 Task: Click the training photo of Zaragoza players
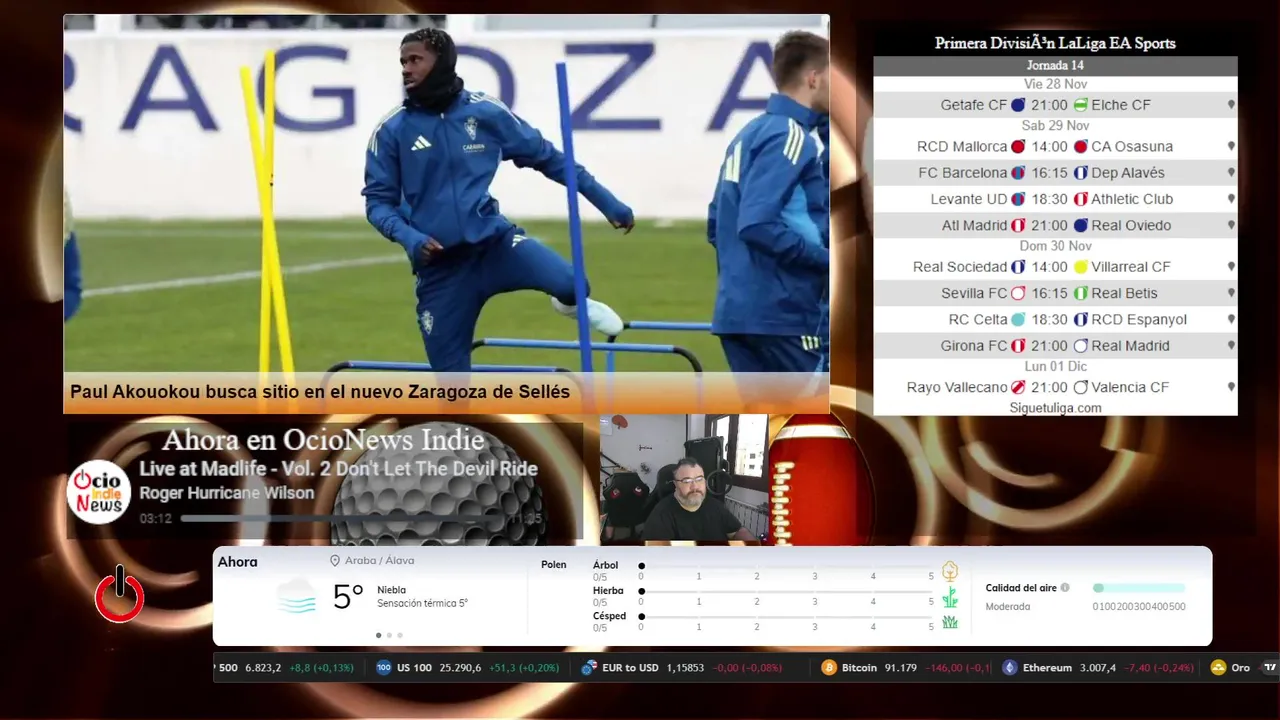coord(446,193)
